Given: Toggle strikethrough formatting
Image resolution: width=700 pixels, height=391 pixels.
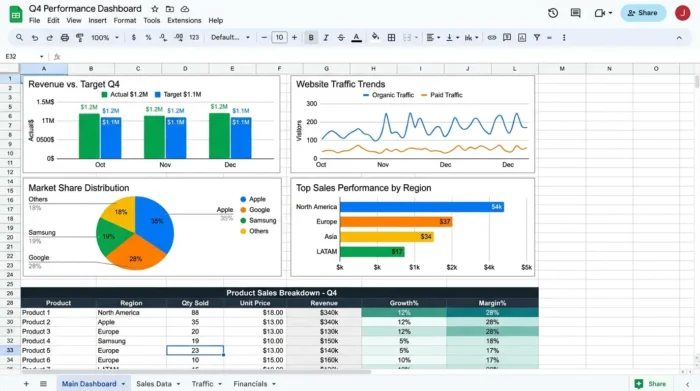Looking at the screenshot, I should tap(341, 37).
